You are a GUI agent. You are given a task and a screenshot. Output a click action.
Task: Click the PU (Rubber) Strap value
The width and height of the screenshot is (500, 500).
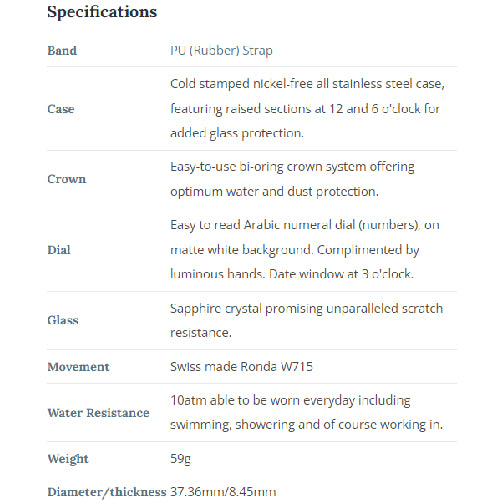tap(221, 51)
